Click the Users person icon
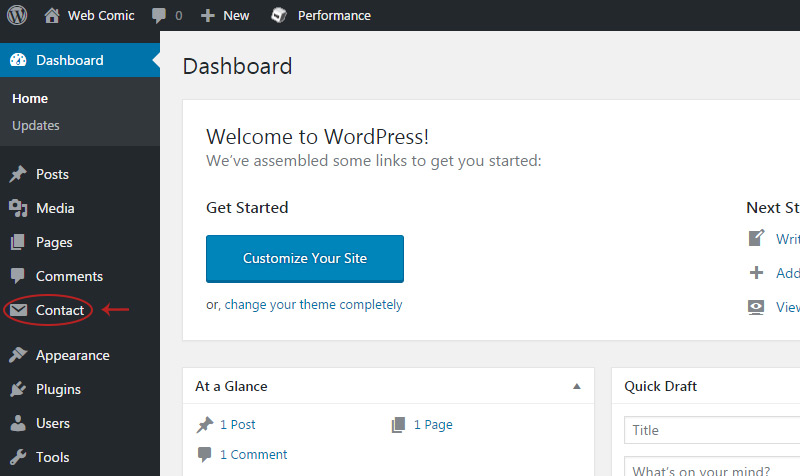This screenshot has height=476, width=800. pyautogui.click(x=18, y=423)
